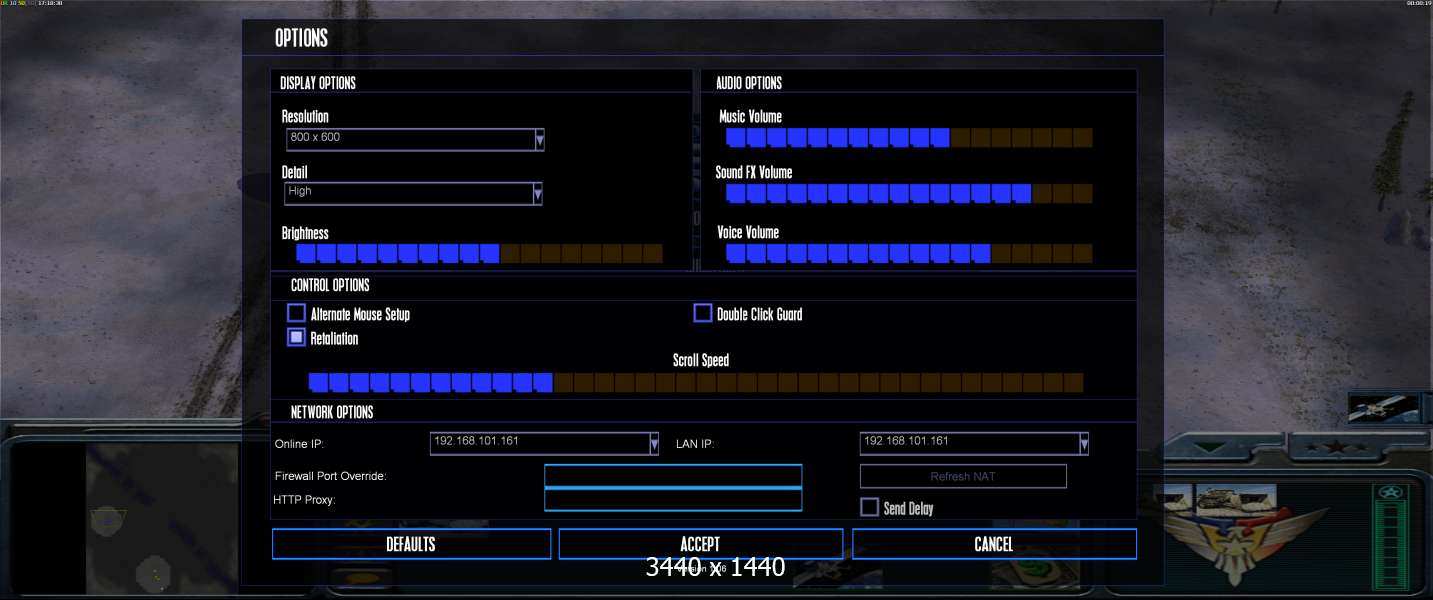Screen dimensions: 1433x600
Task: Open the Resolution dropdown showing 800 x 600
Action: [x=414, y=139]
